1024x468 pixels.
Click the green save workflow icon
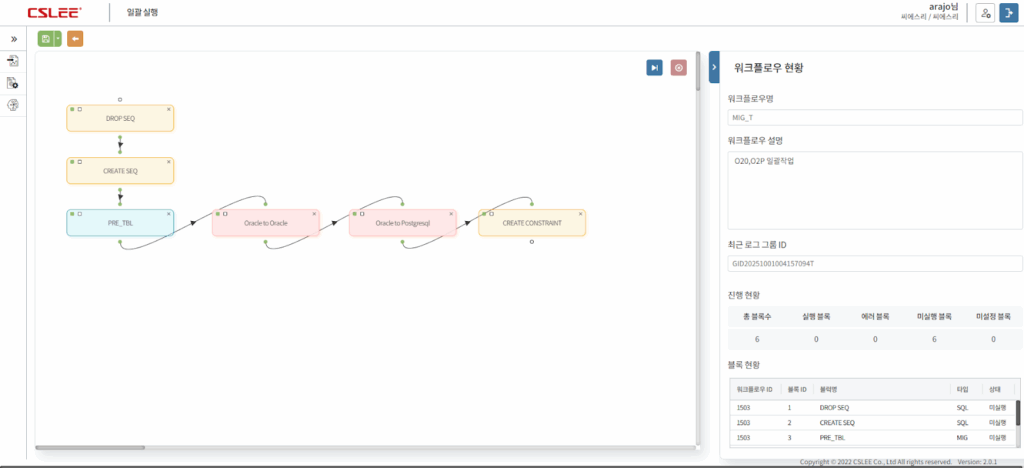(x=46, y=39)
